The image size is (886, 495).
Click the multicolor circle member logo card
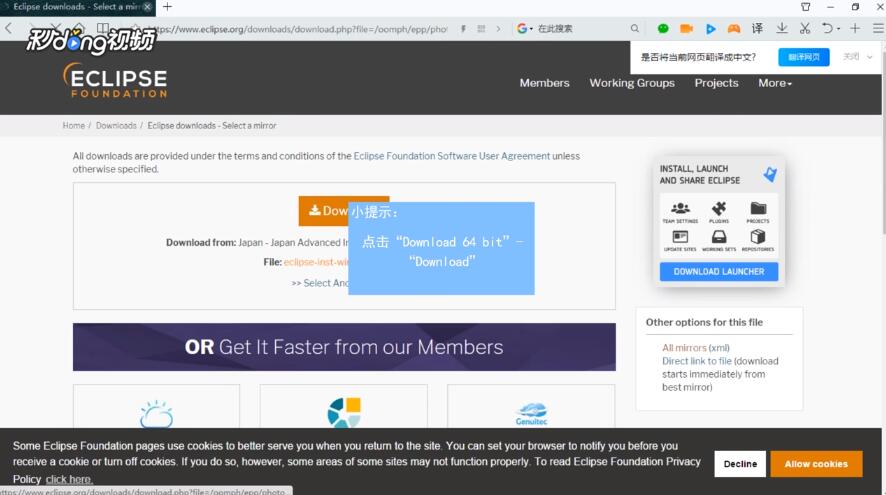coord(344,407)
